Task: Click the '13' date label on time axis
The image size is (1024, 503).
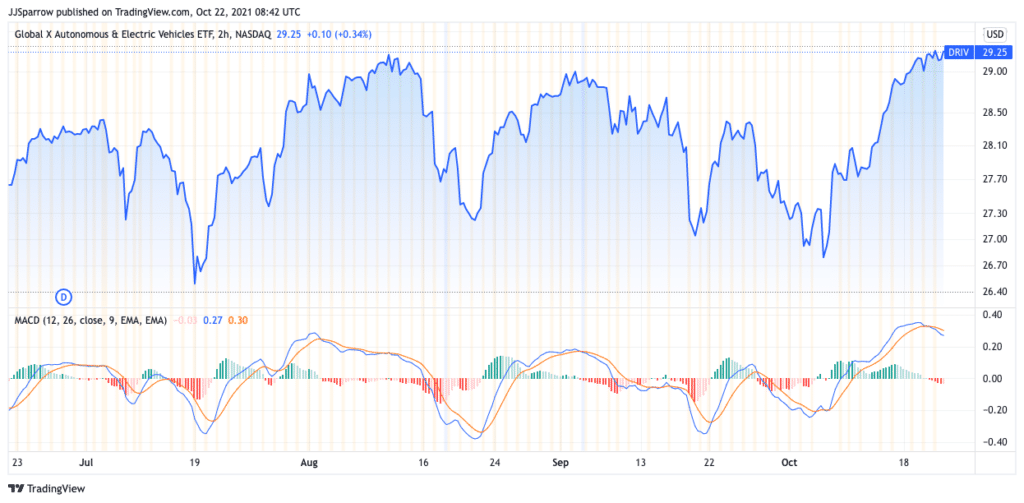Action: [639, 463]
